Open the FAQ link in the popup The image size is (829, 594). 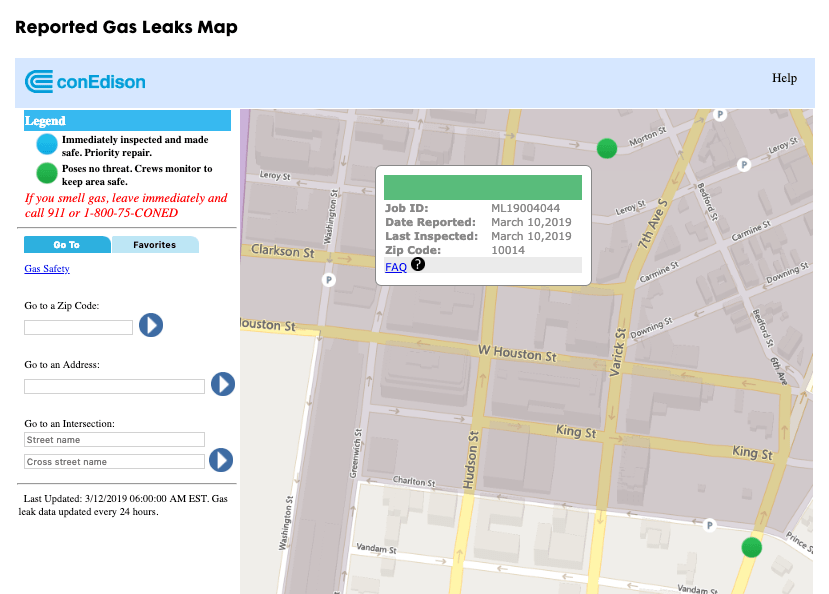click(x=395, y=266)
